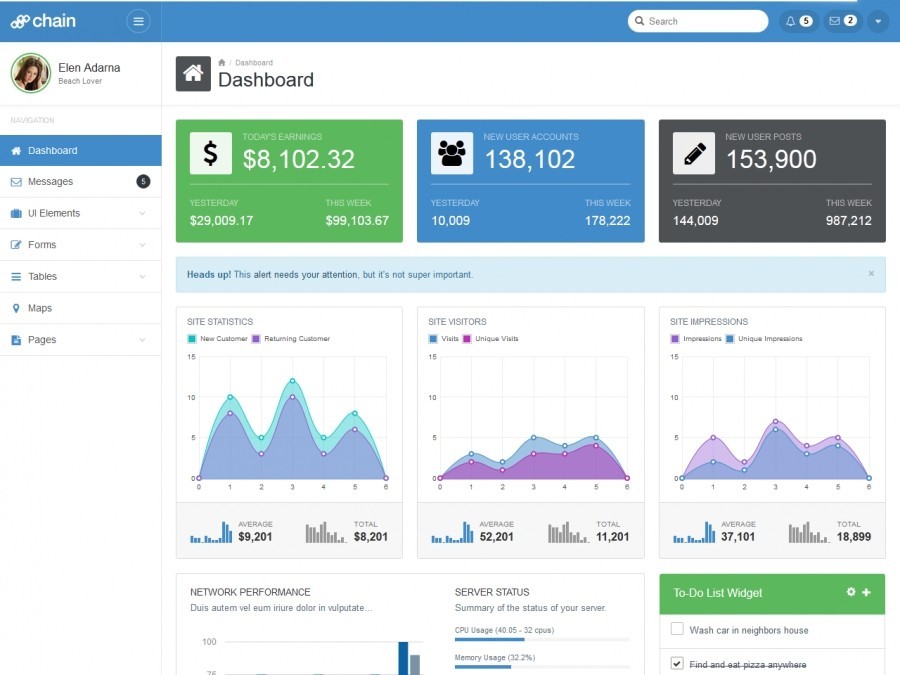
Task: Uncheck Find and eat pizza anywhere
Action: 677,663
